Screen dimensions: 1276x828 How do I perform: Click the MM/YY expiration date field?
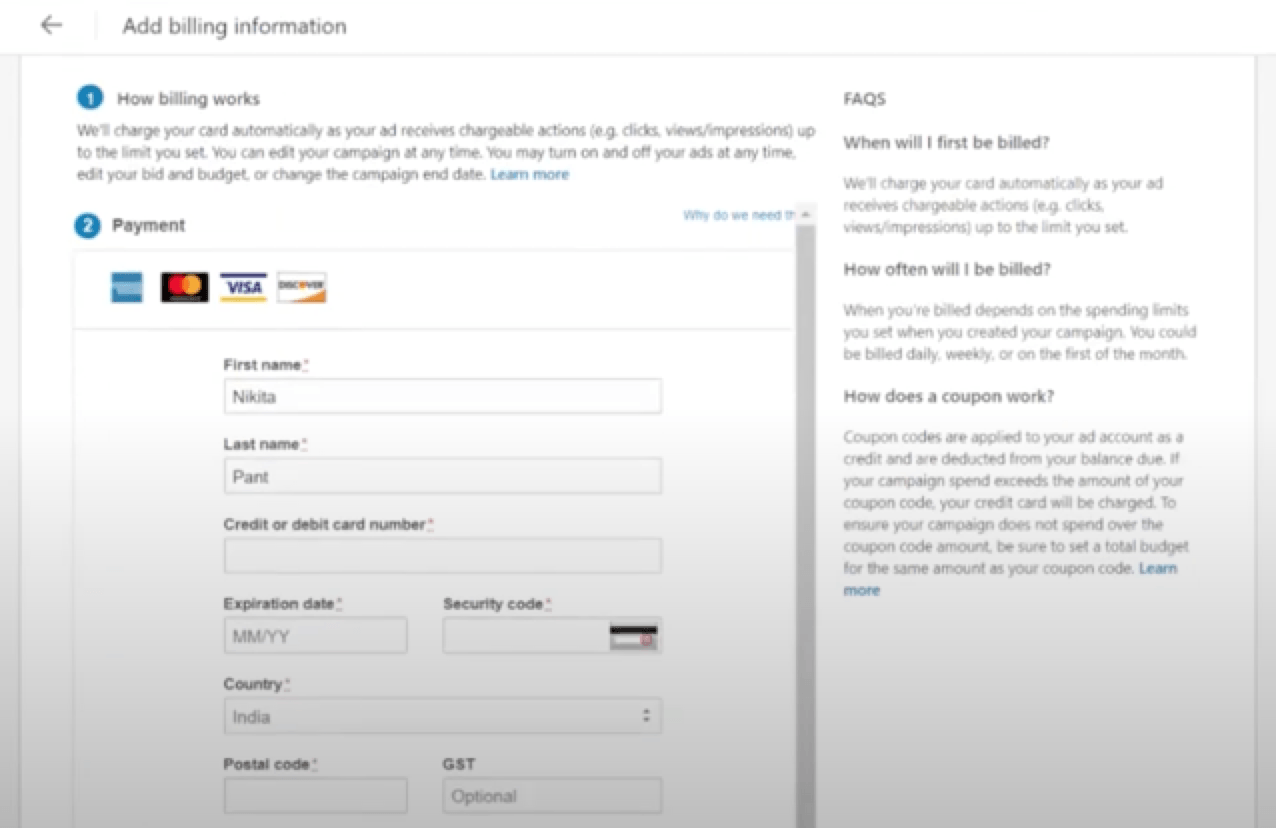[315, 635]
